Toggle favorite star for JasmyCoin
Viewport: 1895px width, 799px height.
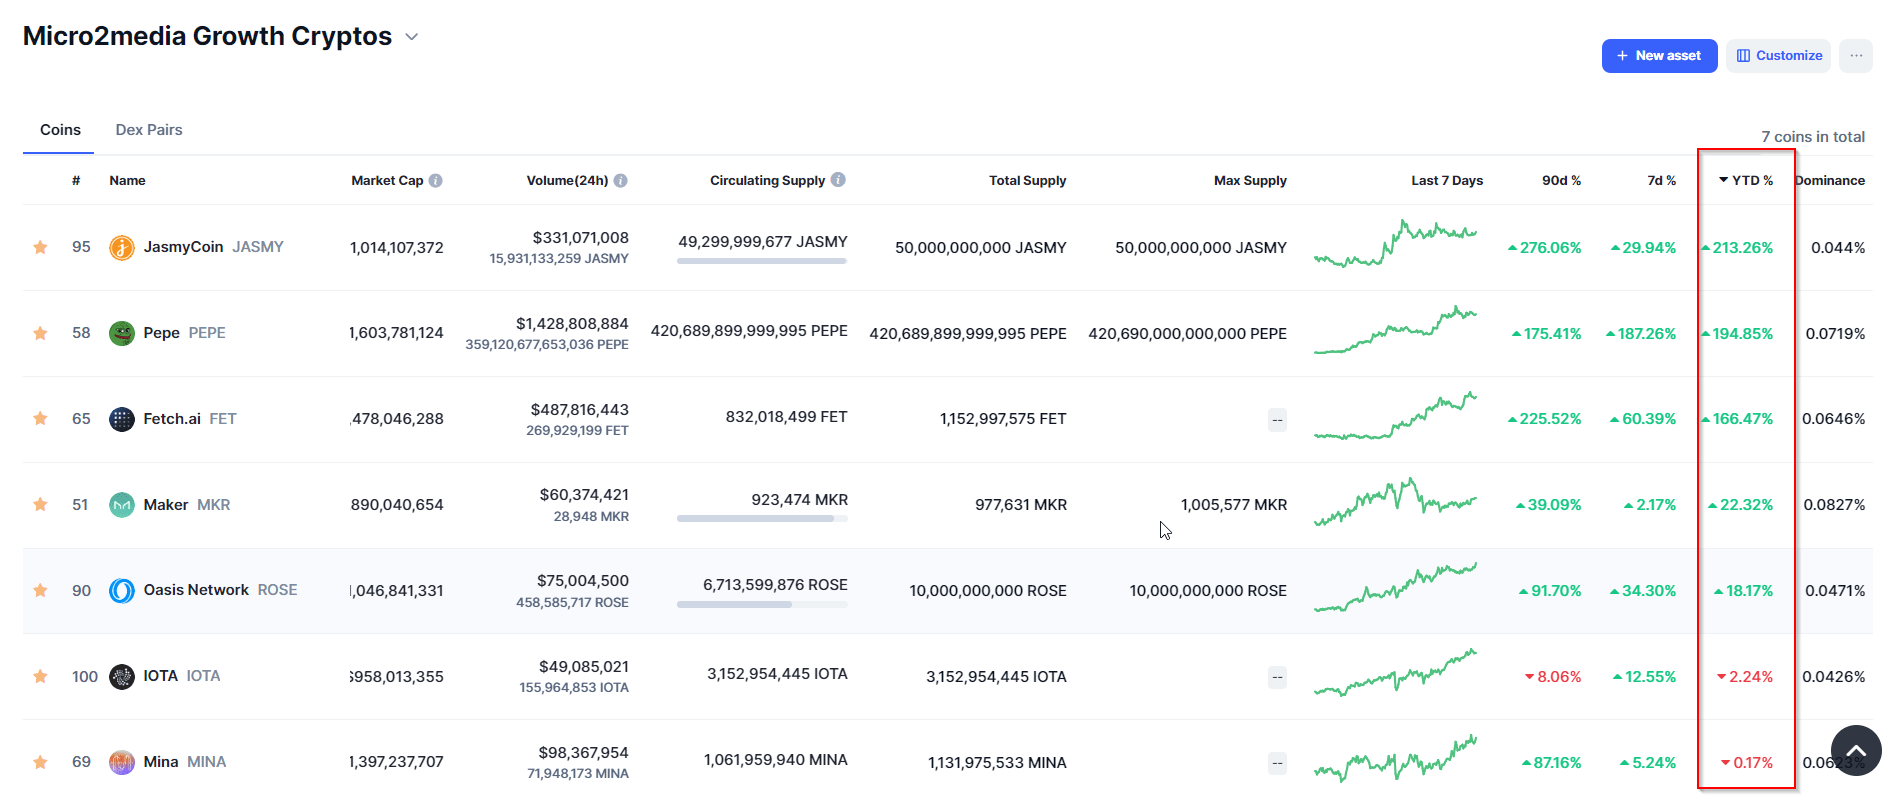(x=40, y=247)
